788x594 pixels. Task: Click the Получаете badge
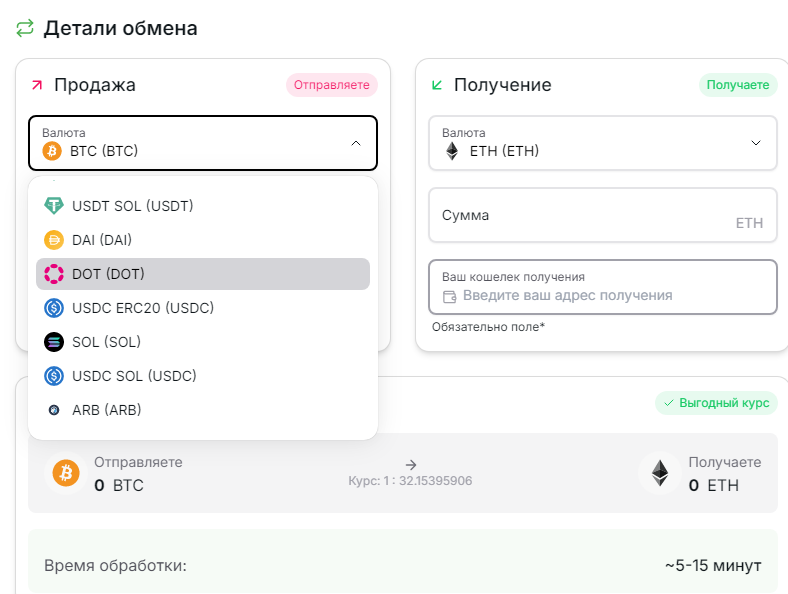pos(738,85)
